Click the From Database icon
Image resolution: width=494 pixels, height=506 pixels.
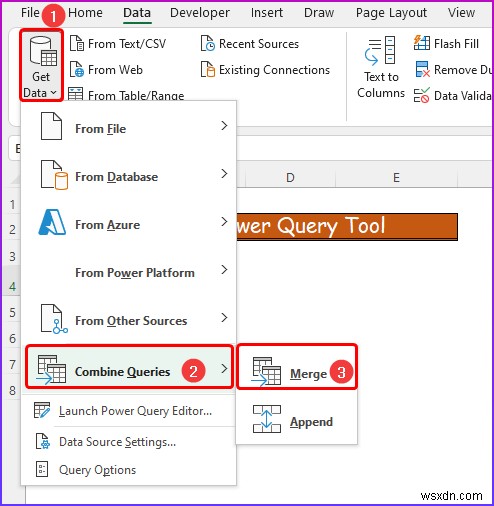[54, 175]
